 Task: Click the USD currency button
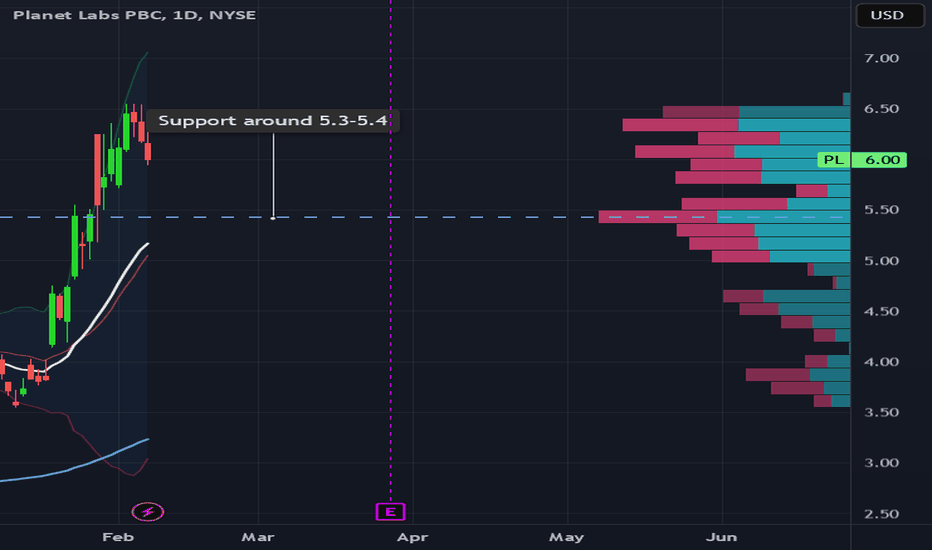pyautogui.click(x=889, y=15)
